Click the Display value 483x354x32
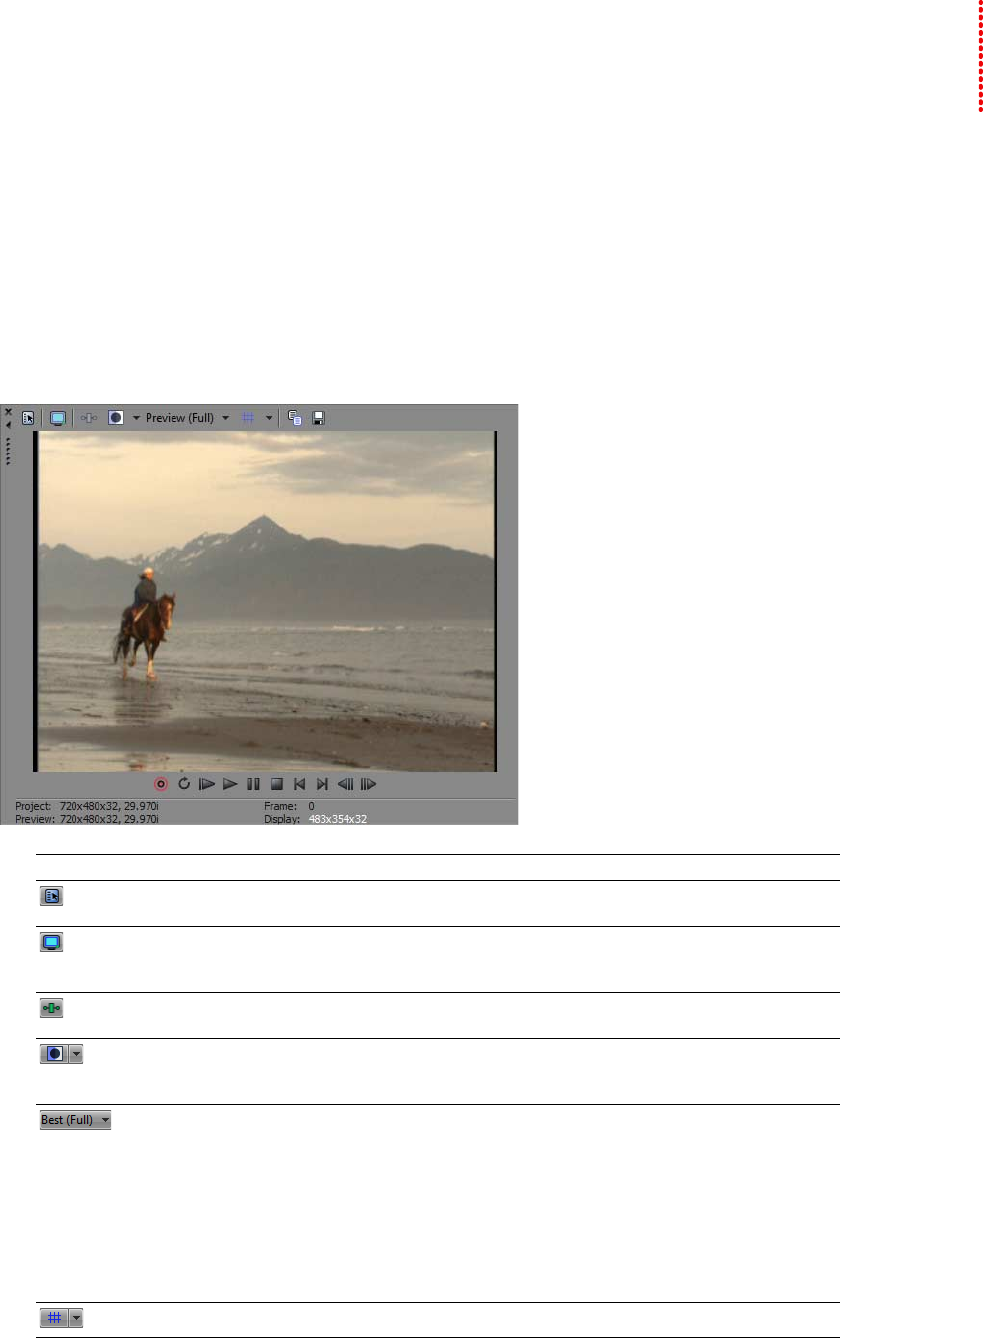The height and width of the screenshot is (1338, 983). (x=338, y=819)
